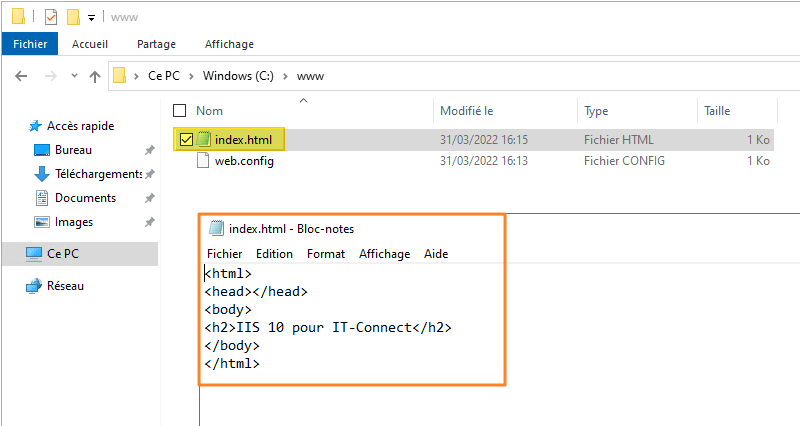Open the Fichier ribbon tab
This screenshot has height=426, width=800.
tap(30, 44)
